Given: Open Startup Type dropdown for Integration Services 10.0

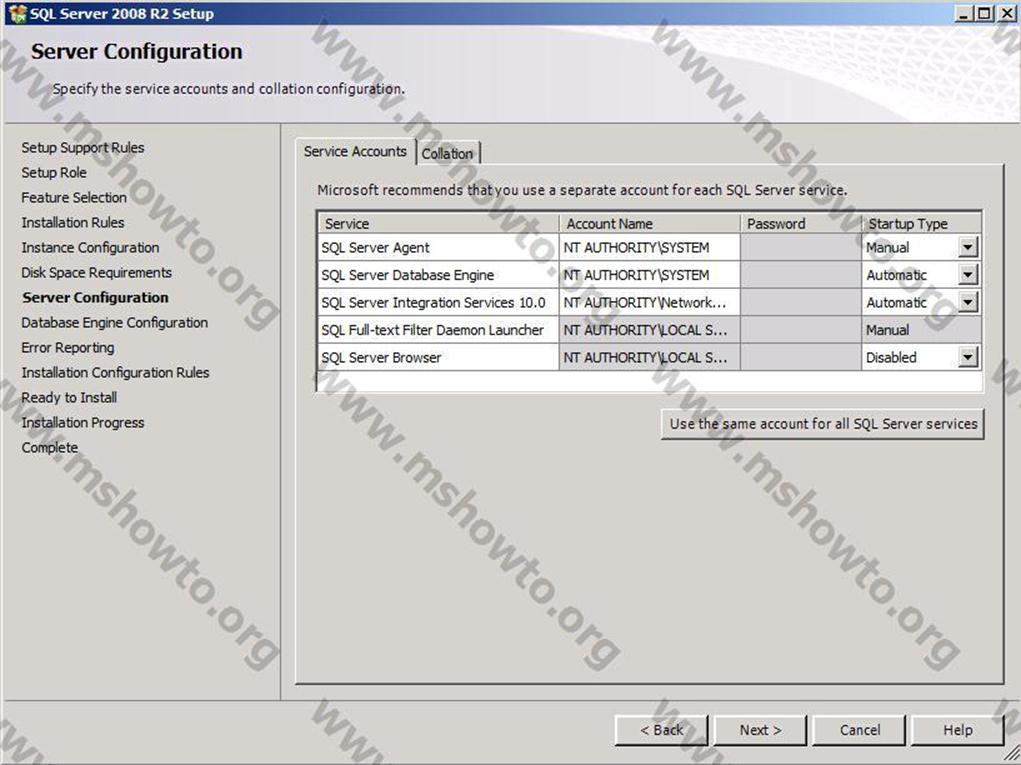Looking at the screenshot, I should [x=968, y=302].
